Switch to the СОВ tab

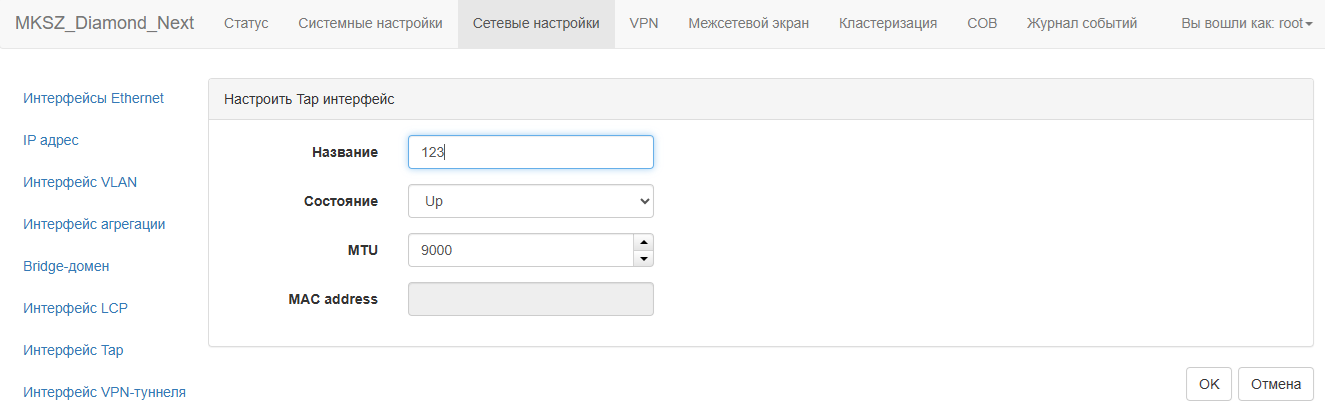982,23
